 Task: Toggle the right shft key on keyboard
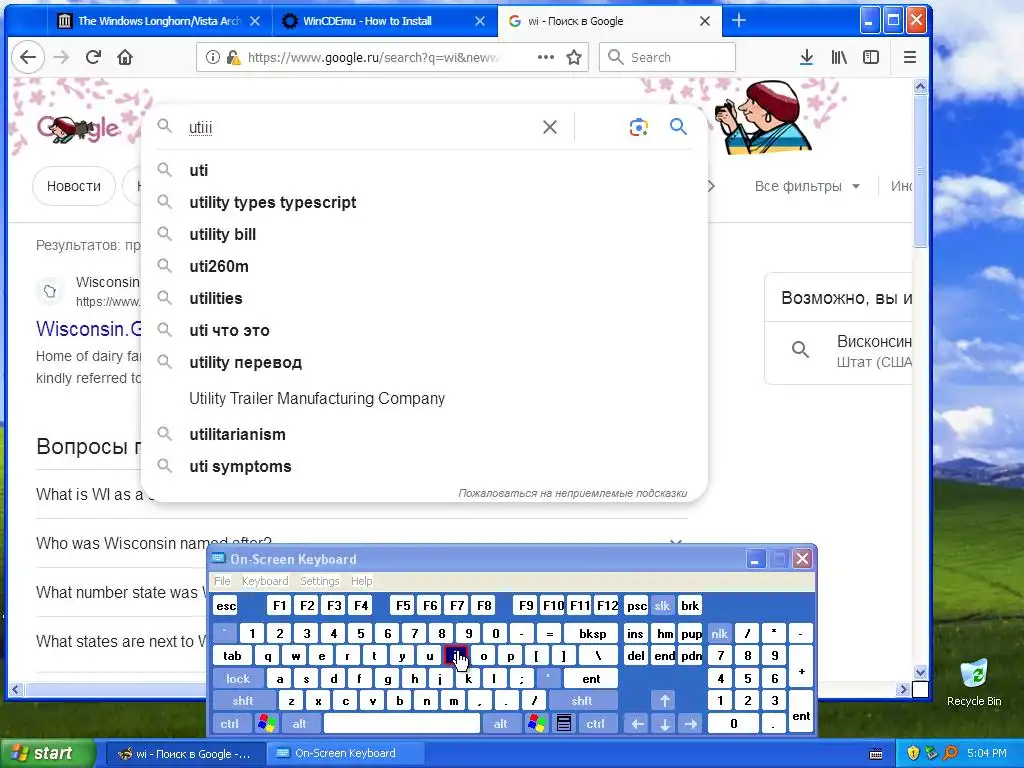(582, 701)
